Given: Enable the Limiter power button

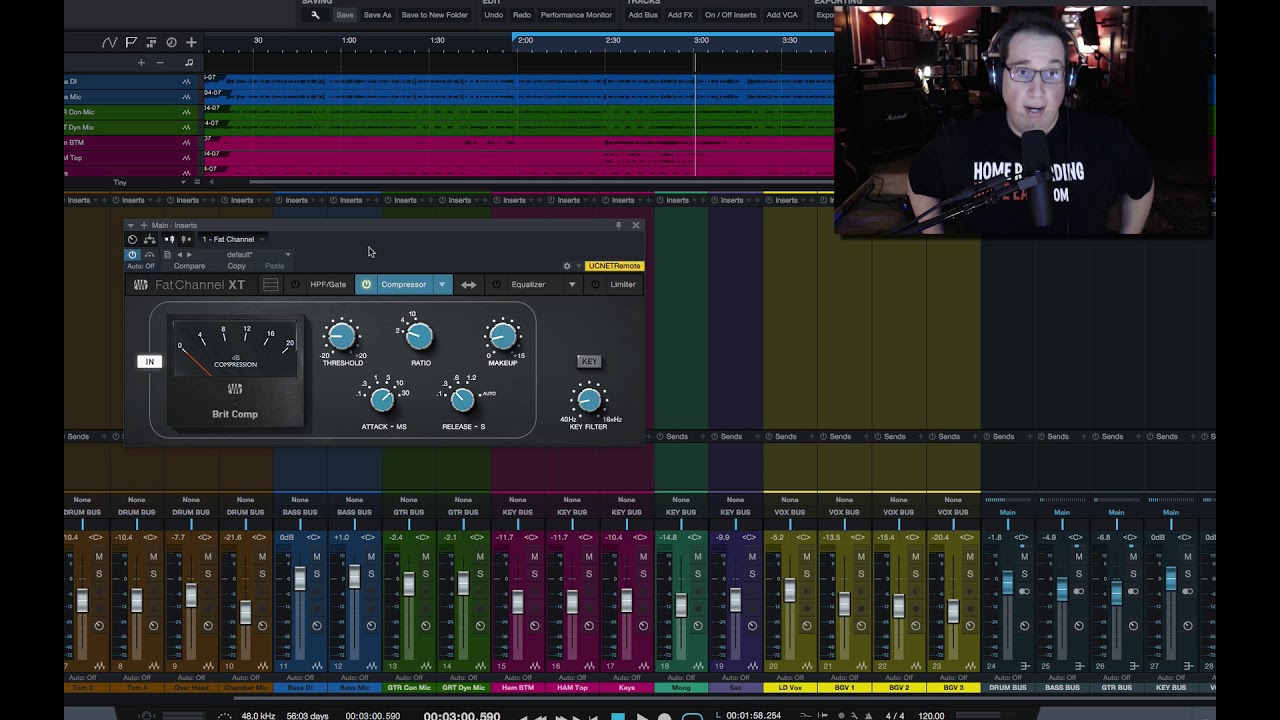Looking at the screenshot, I should click(595, 285).
